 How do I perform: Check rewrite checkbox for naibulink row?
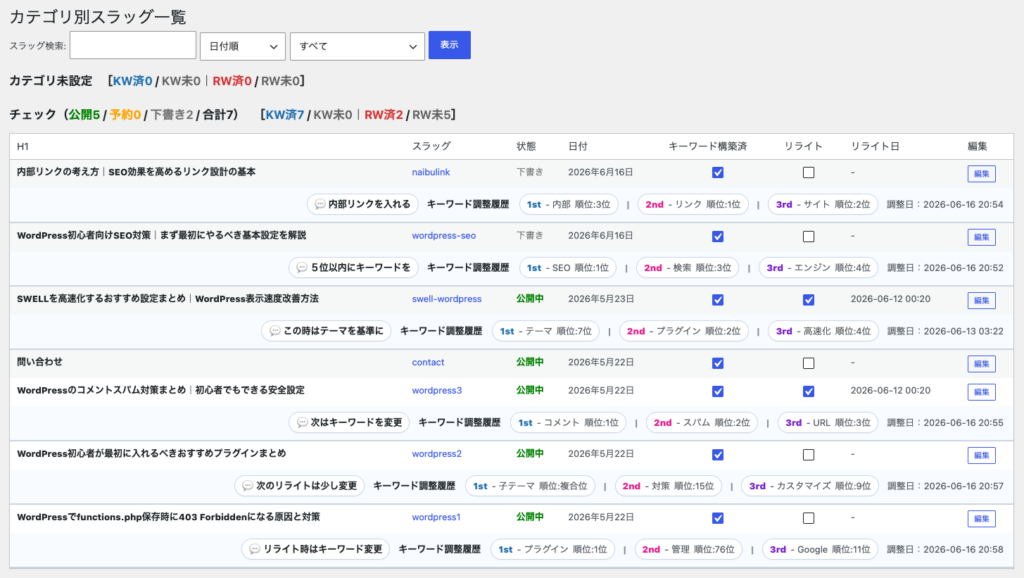(x=808, y=173)
